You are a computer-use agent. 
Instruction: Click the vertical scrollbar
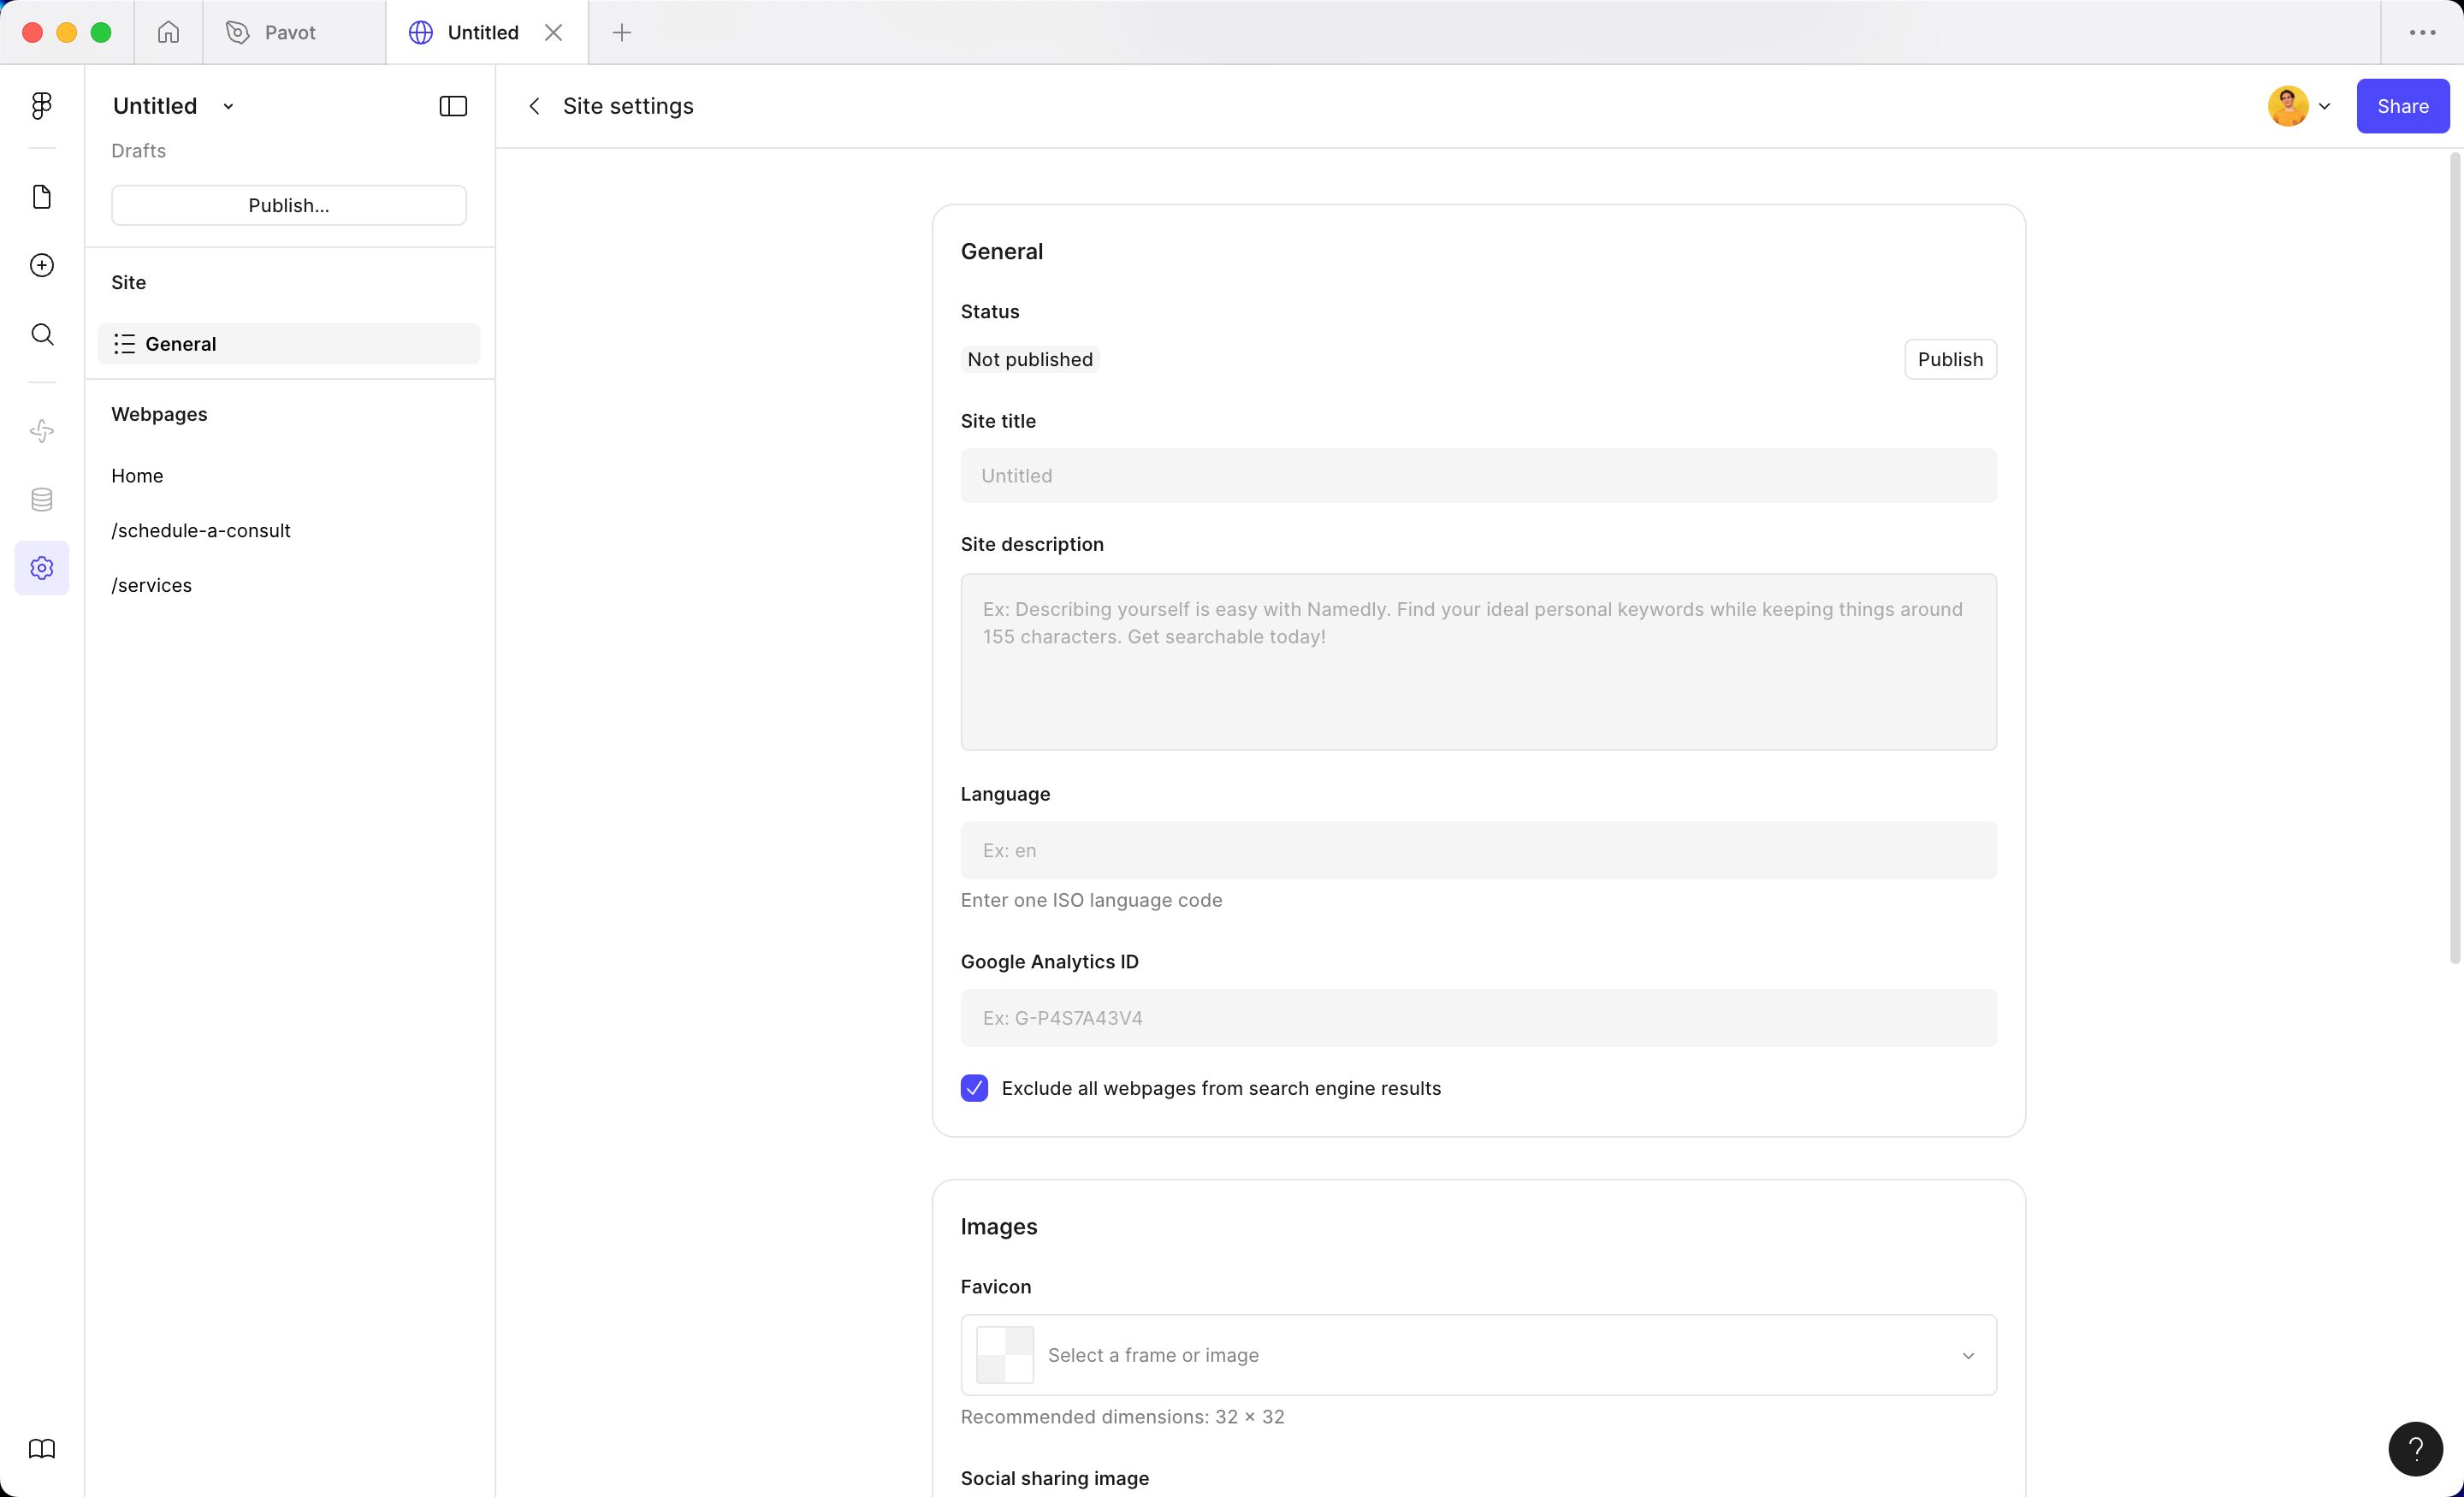(2454, 558)
